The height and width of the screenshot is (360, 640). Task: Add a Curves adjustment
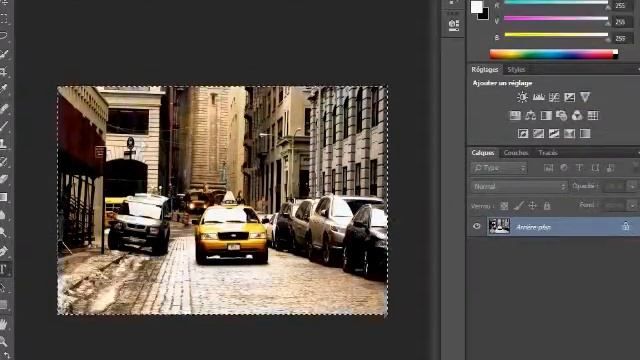554,97
